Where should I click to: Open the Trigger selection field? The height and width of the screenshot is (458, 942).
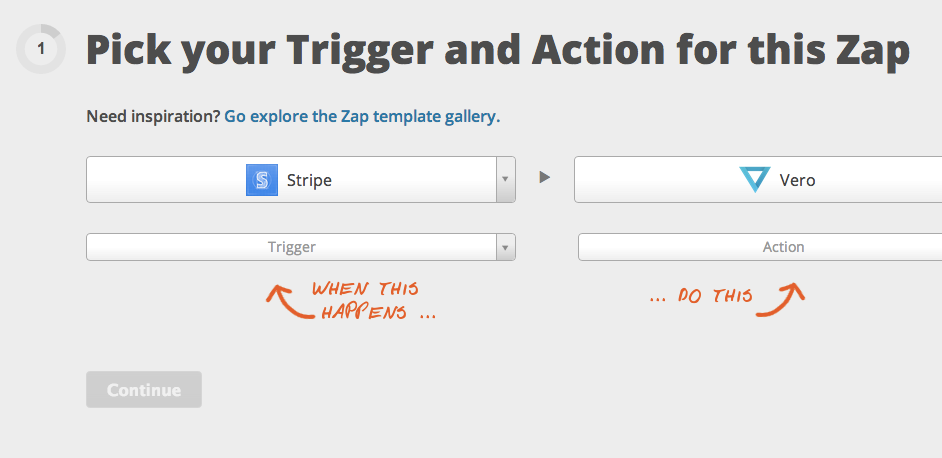click(x=291, y=247)
